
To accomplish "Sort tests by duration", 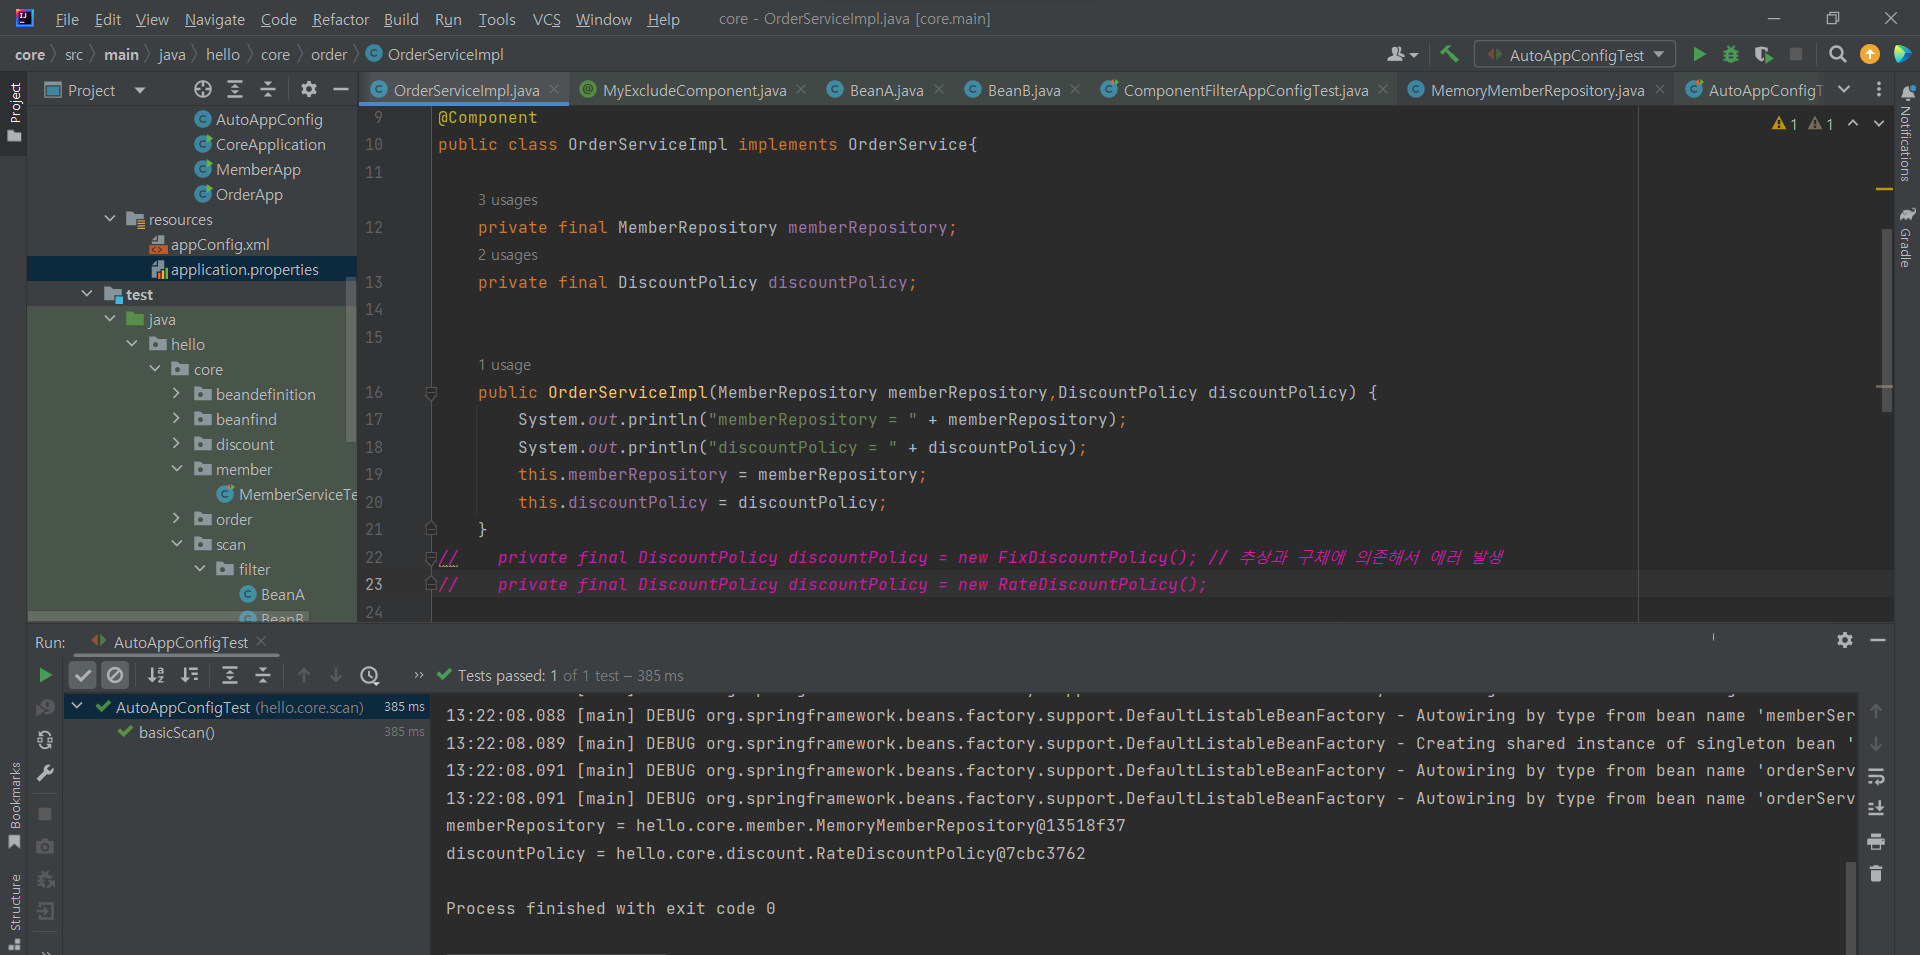I will tap(190, 675).
